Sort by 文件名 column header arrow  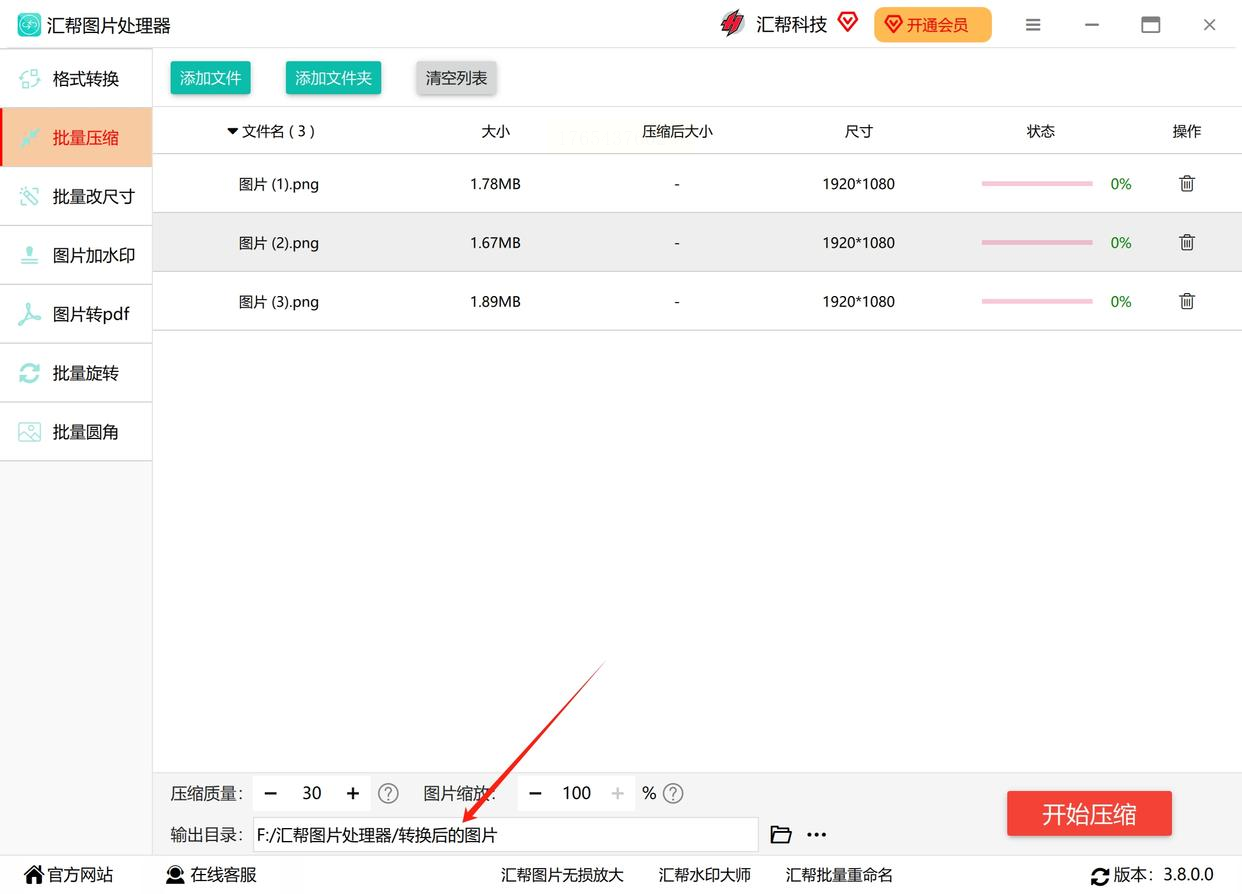(233, 131)
